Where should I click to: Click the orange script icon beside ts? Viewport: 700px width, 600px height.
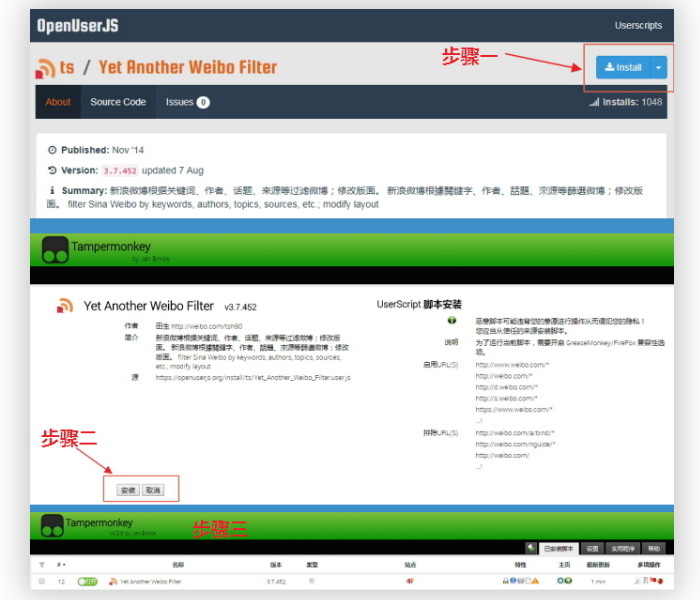coord(46,68)
